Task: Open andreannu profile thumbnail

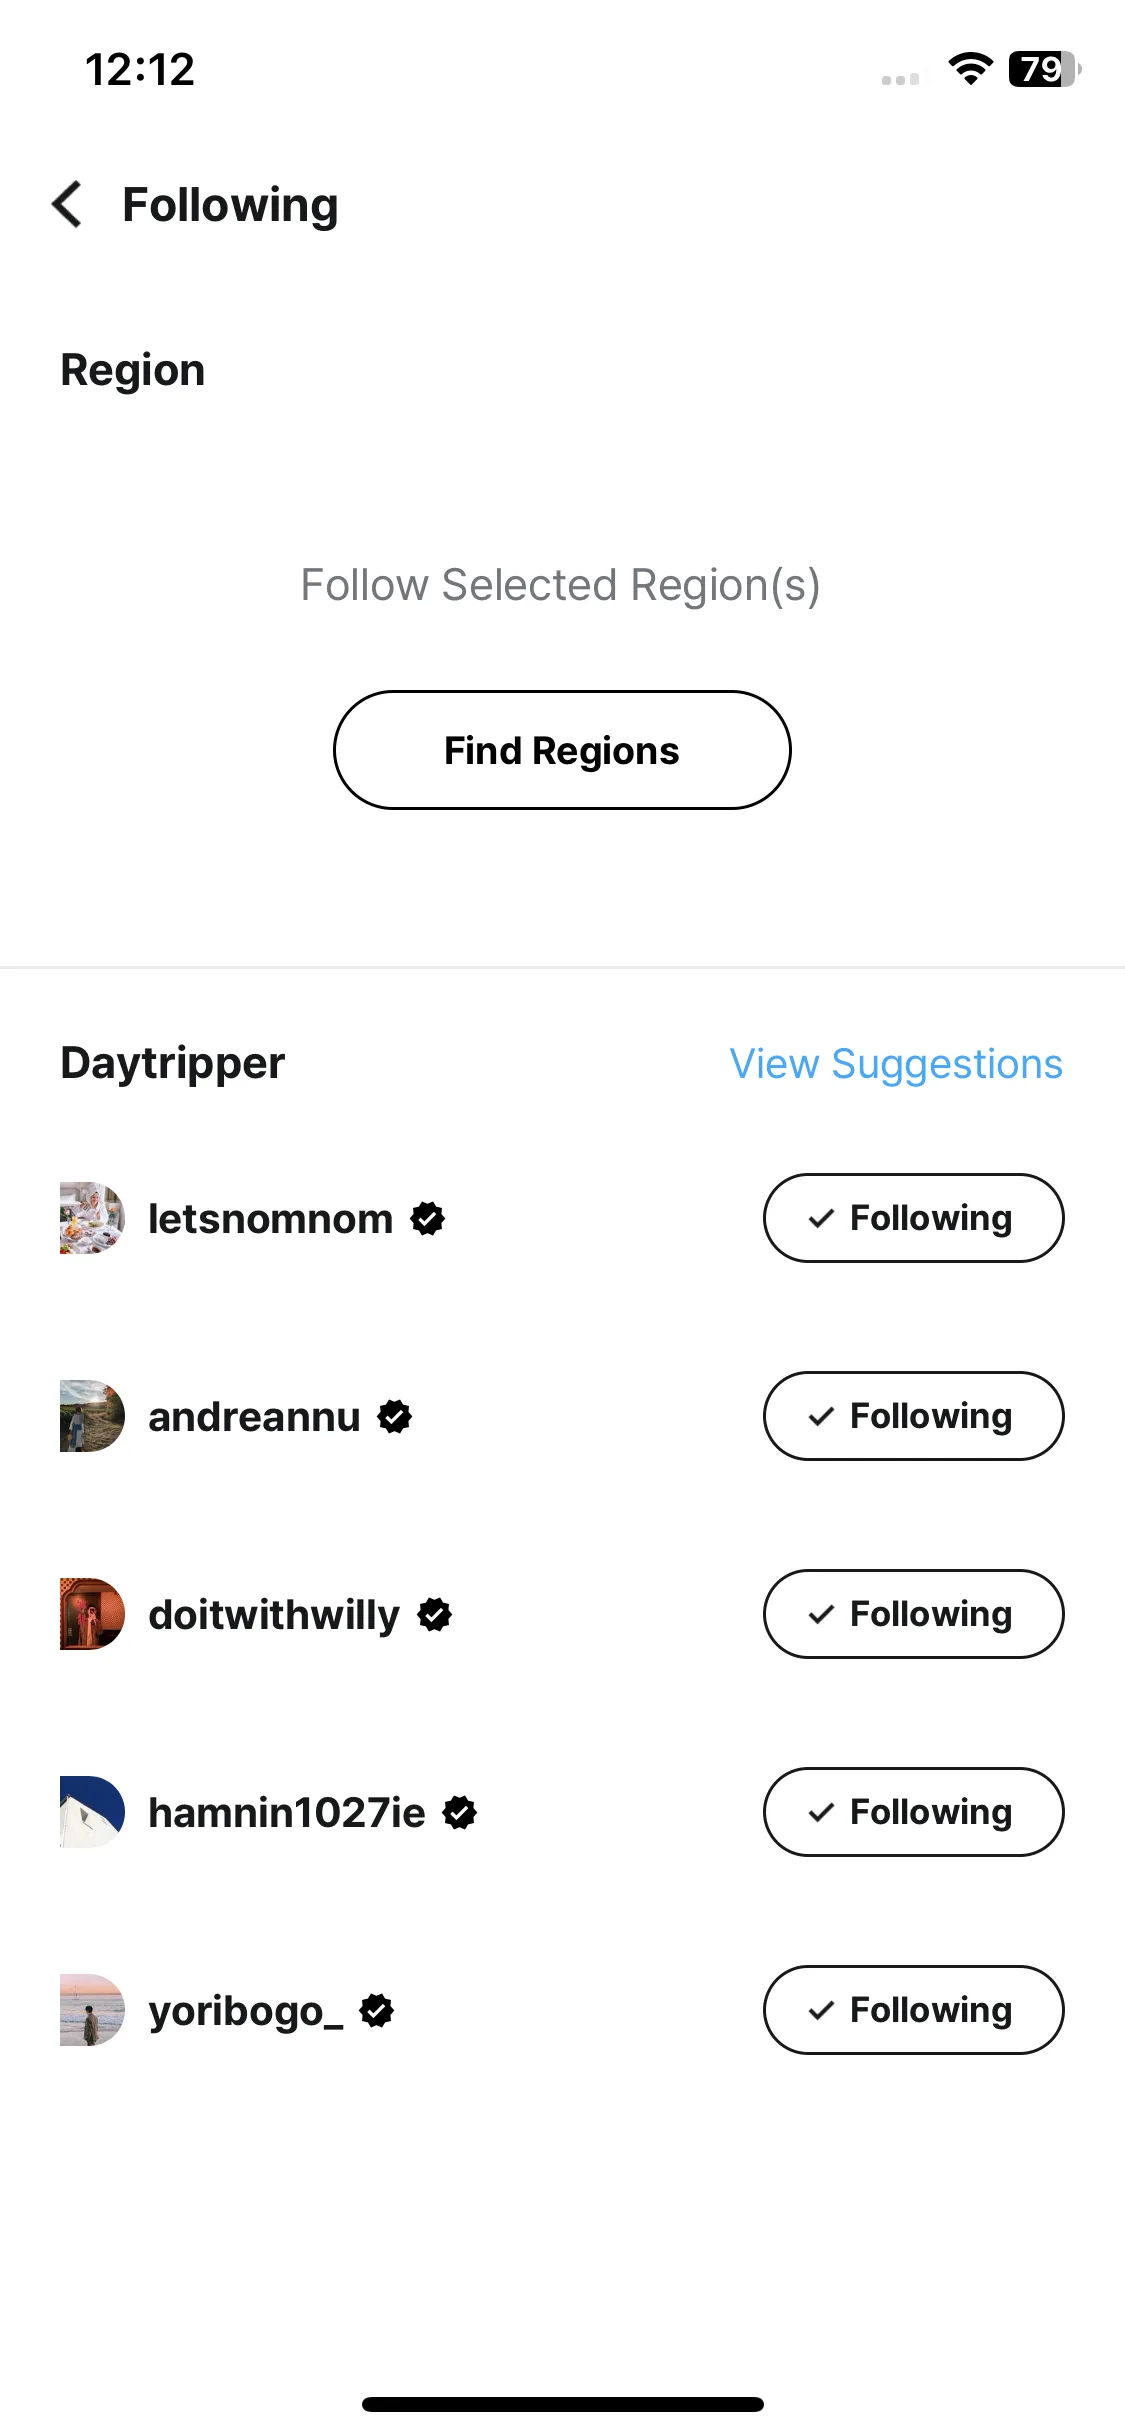Action: point(92,1416)
